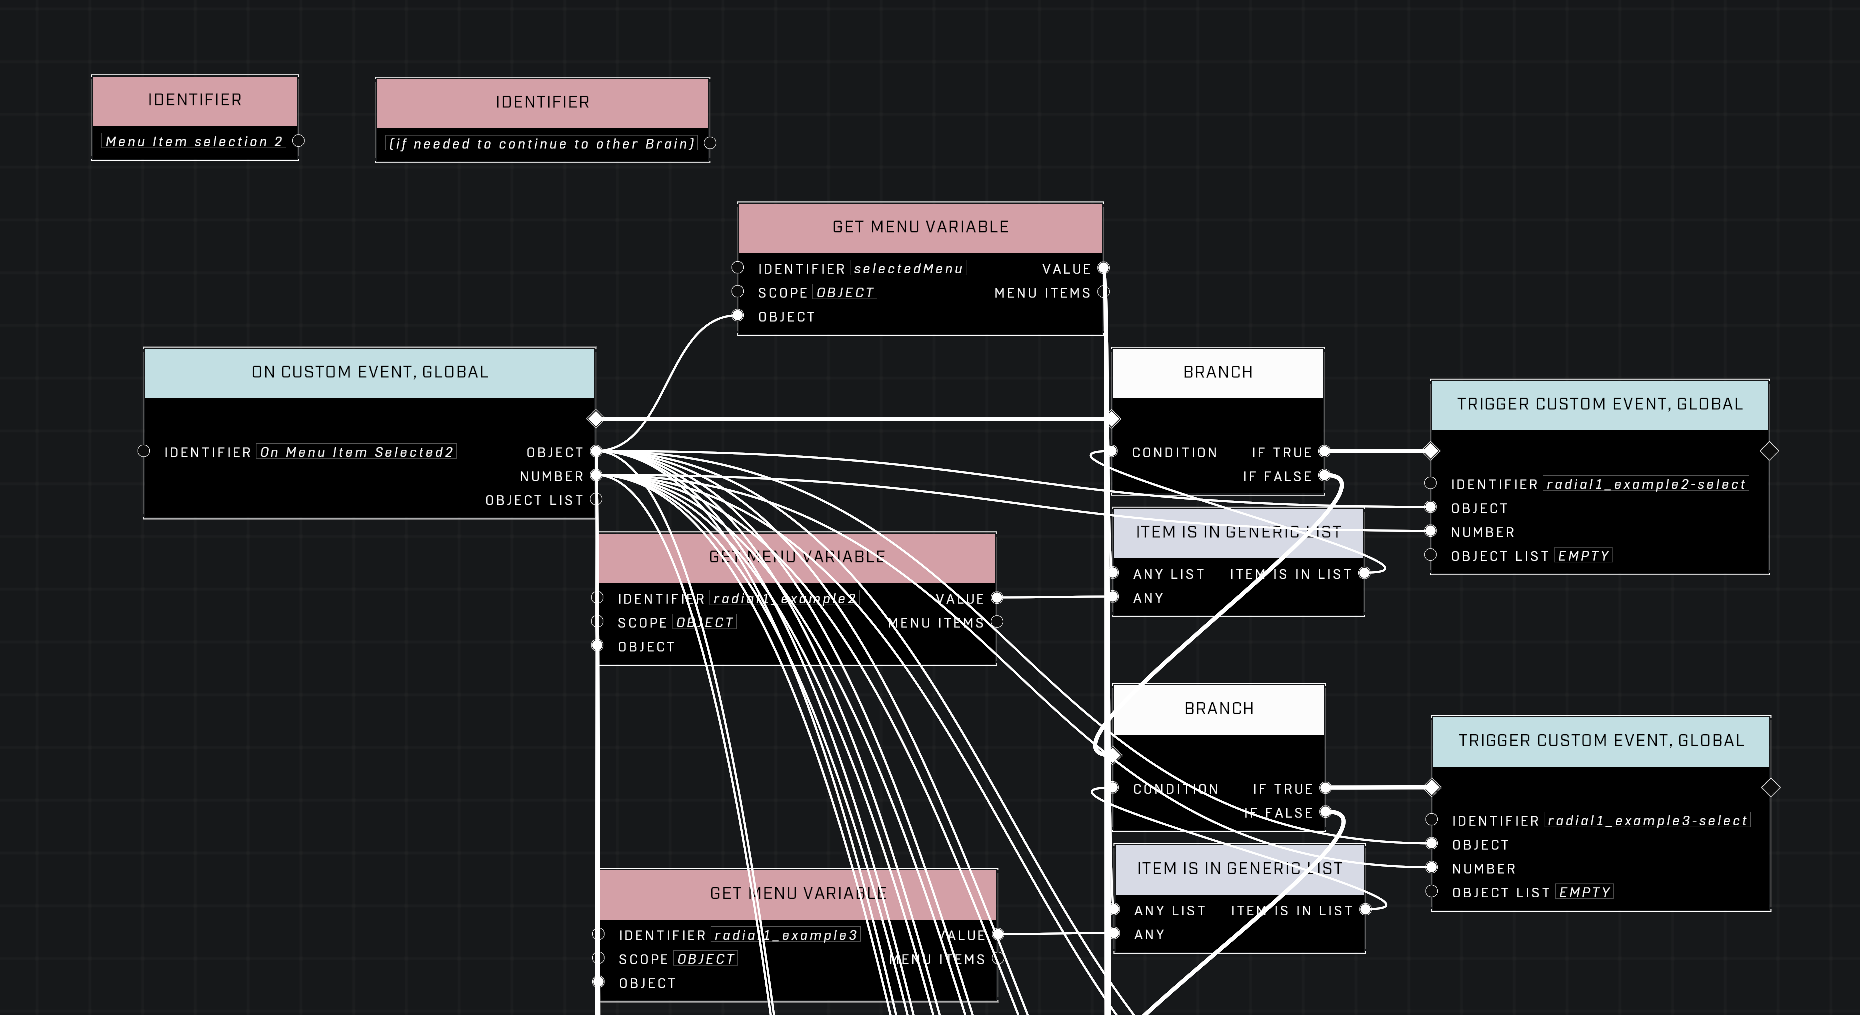Click the "if needed to continue to other Brain" field
This screenshot has width=1860, height=1015.
point(541,144)
